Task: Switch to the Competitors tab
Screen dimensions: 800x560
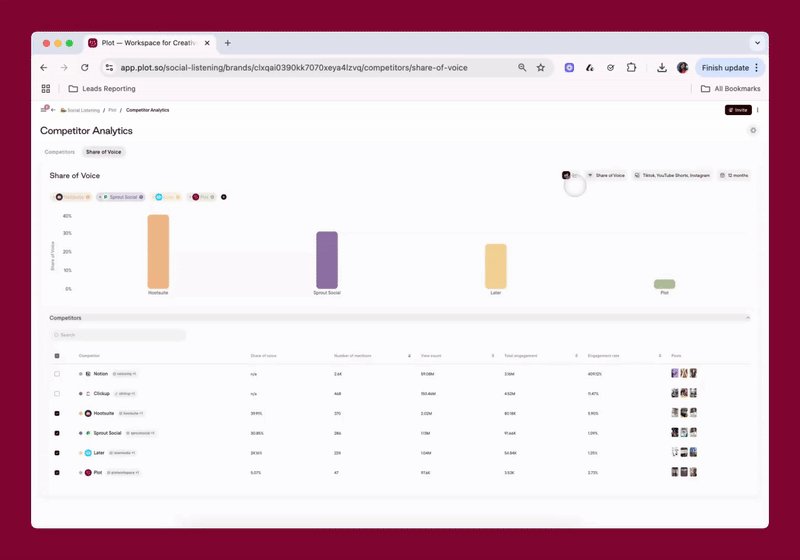Action: tap(60, 152)
